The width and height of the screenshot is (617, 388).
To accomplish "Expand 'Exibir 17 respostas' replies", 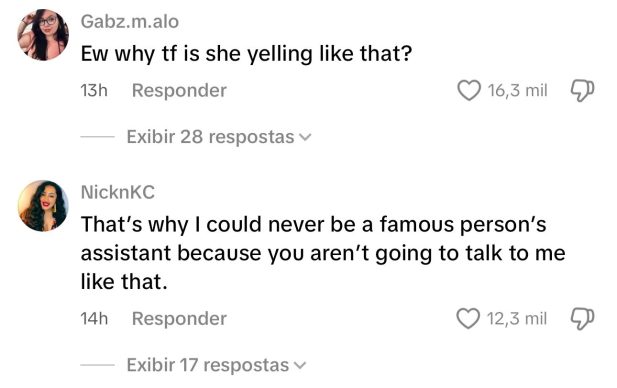I will (216, 365).
